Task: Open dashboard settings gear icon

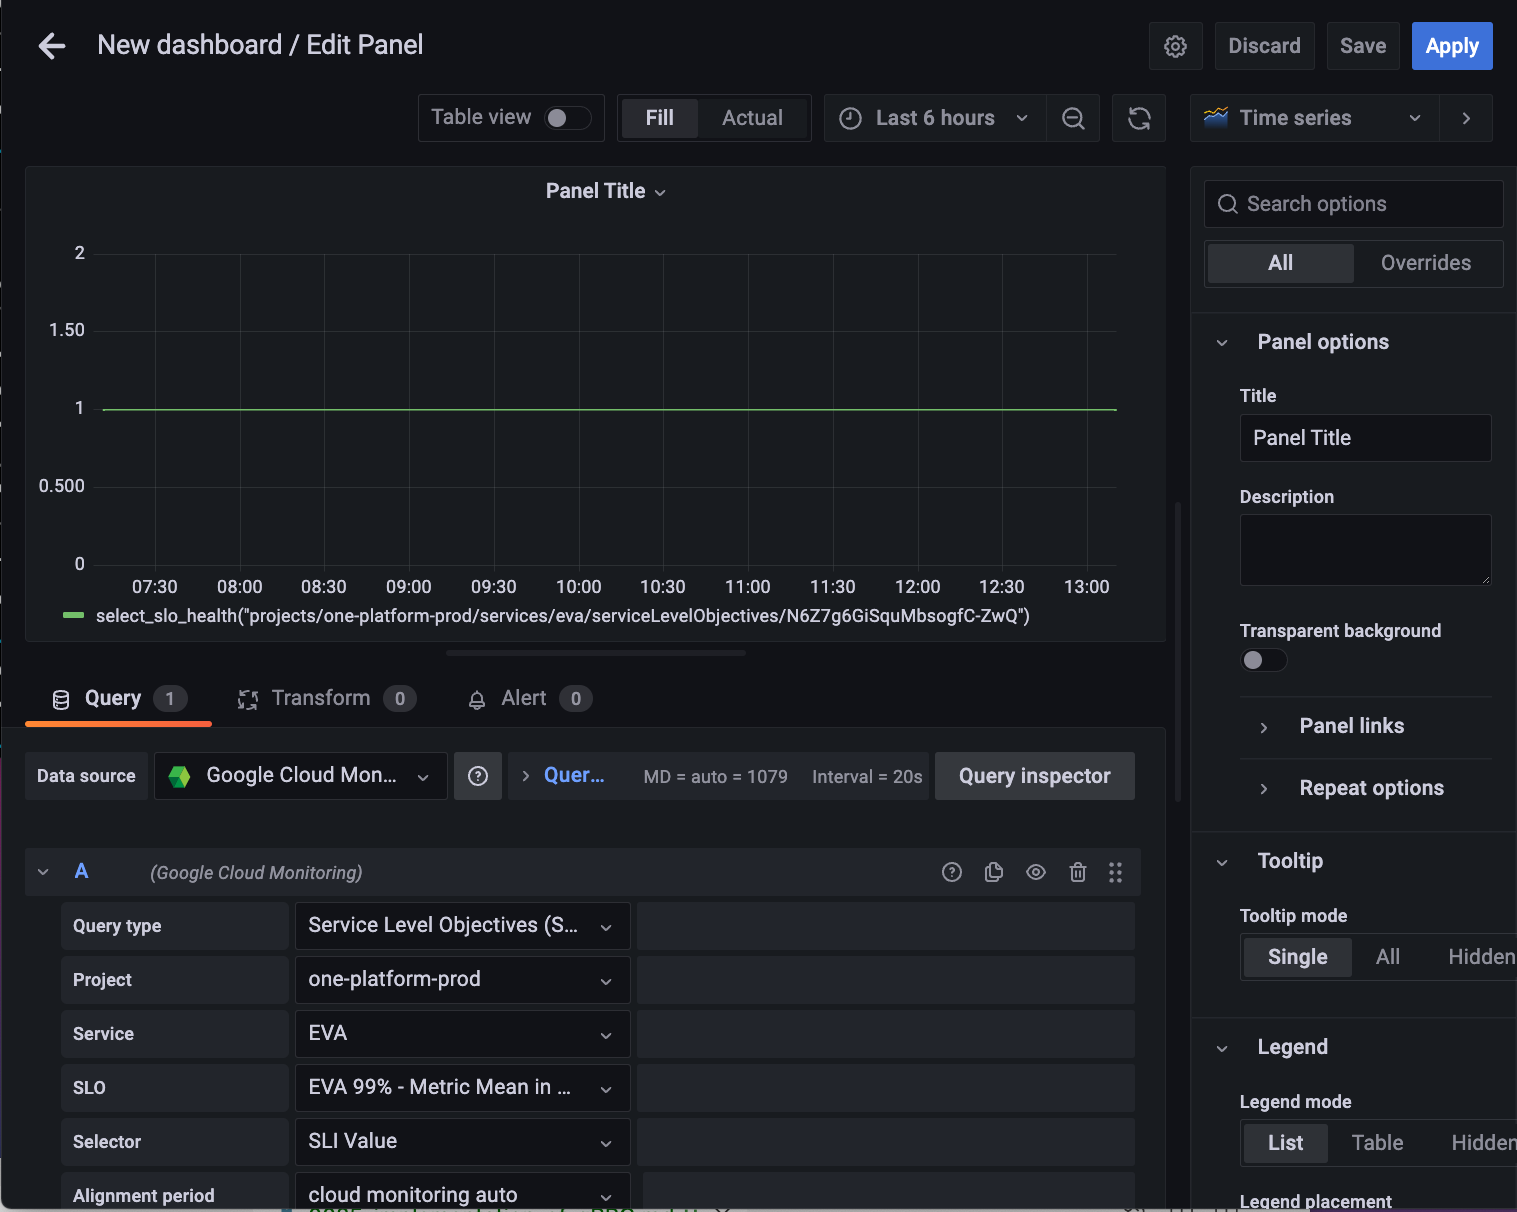Action: pyautogui.click(x=1175, y=46)
